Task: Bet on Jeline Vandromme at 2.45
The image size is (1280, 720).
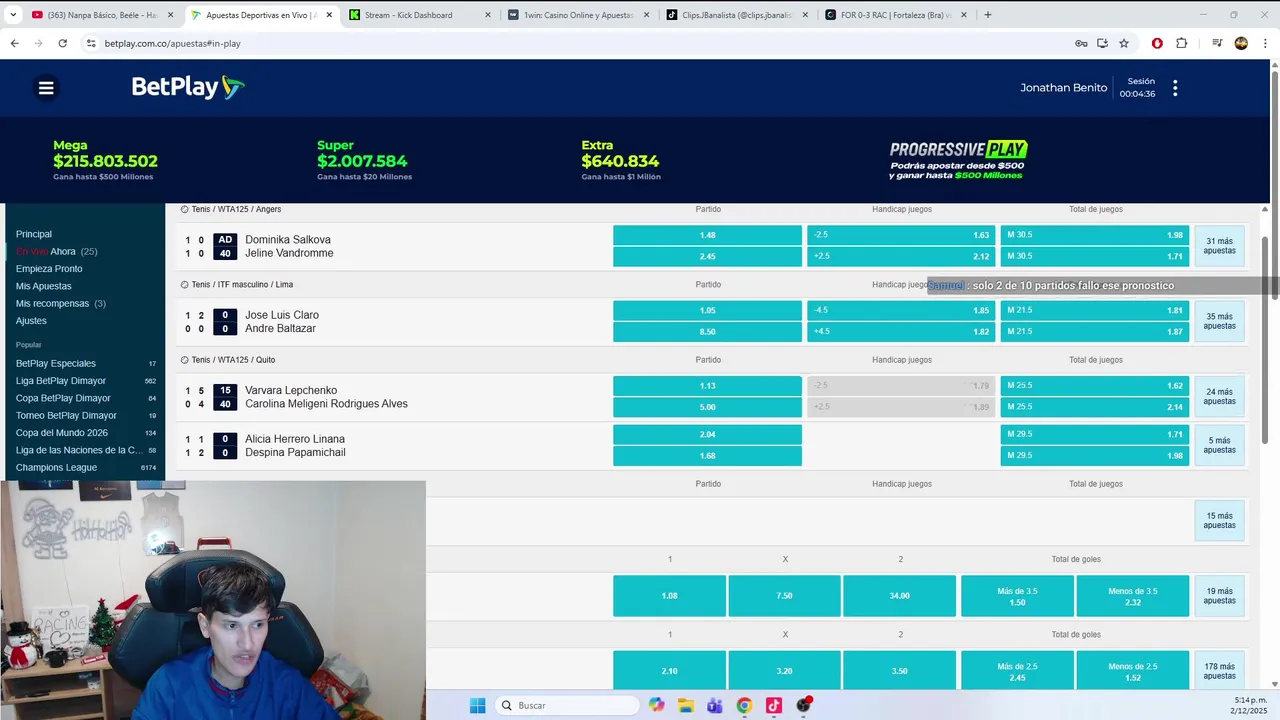Action: (x=707, y=256)
